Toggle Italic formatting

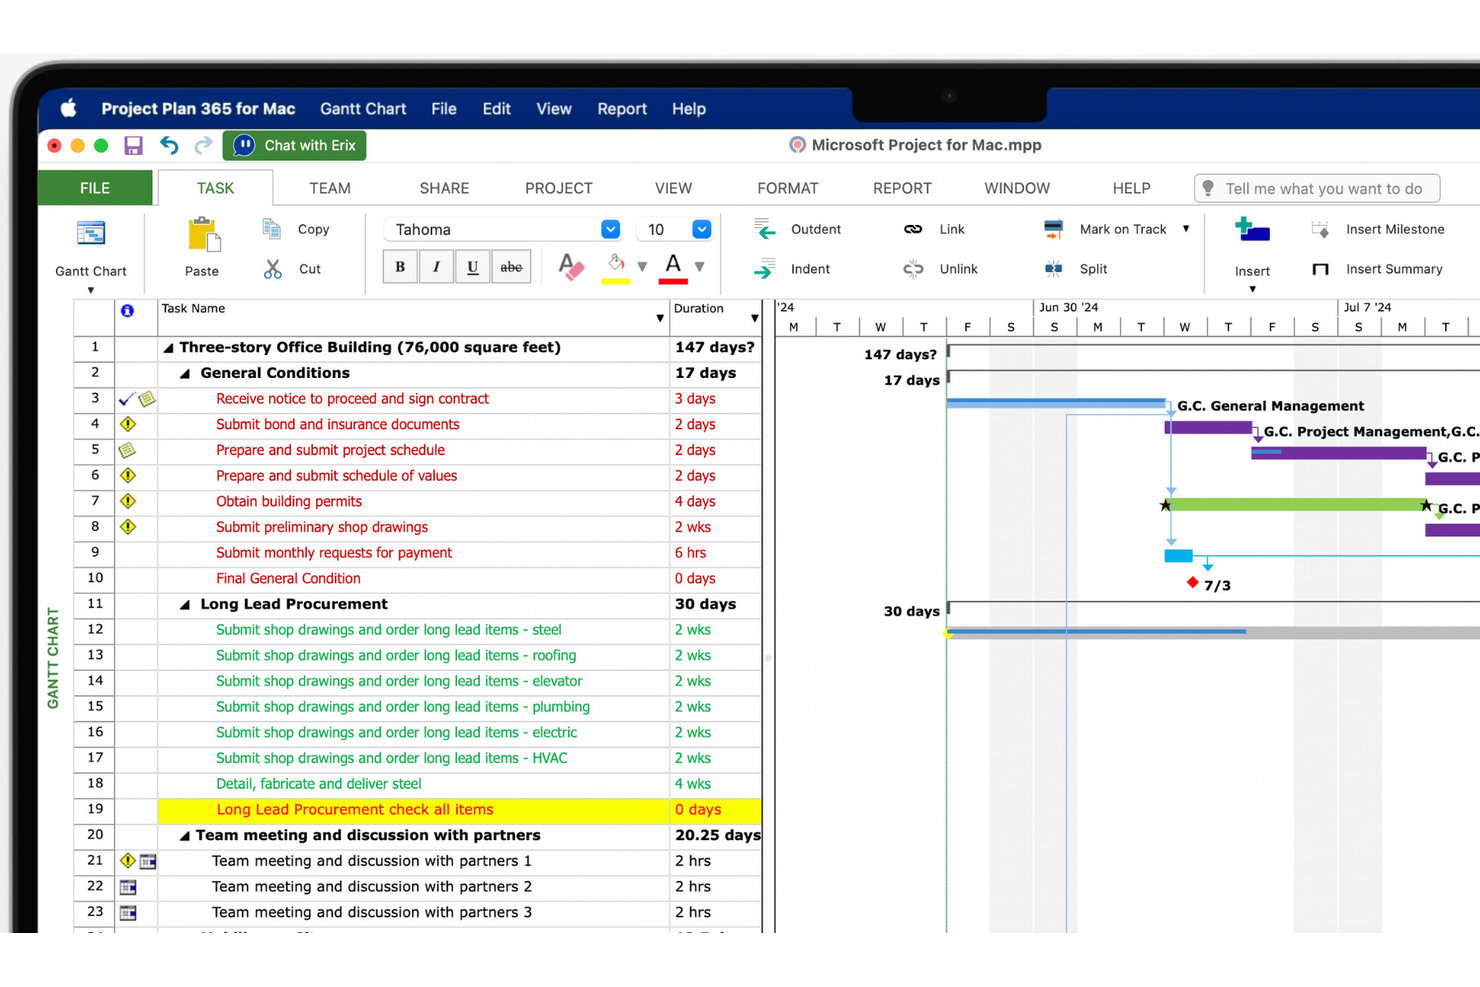tap(436, 267)
